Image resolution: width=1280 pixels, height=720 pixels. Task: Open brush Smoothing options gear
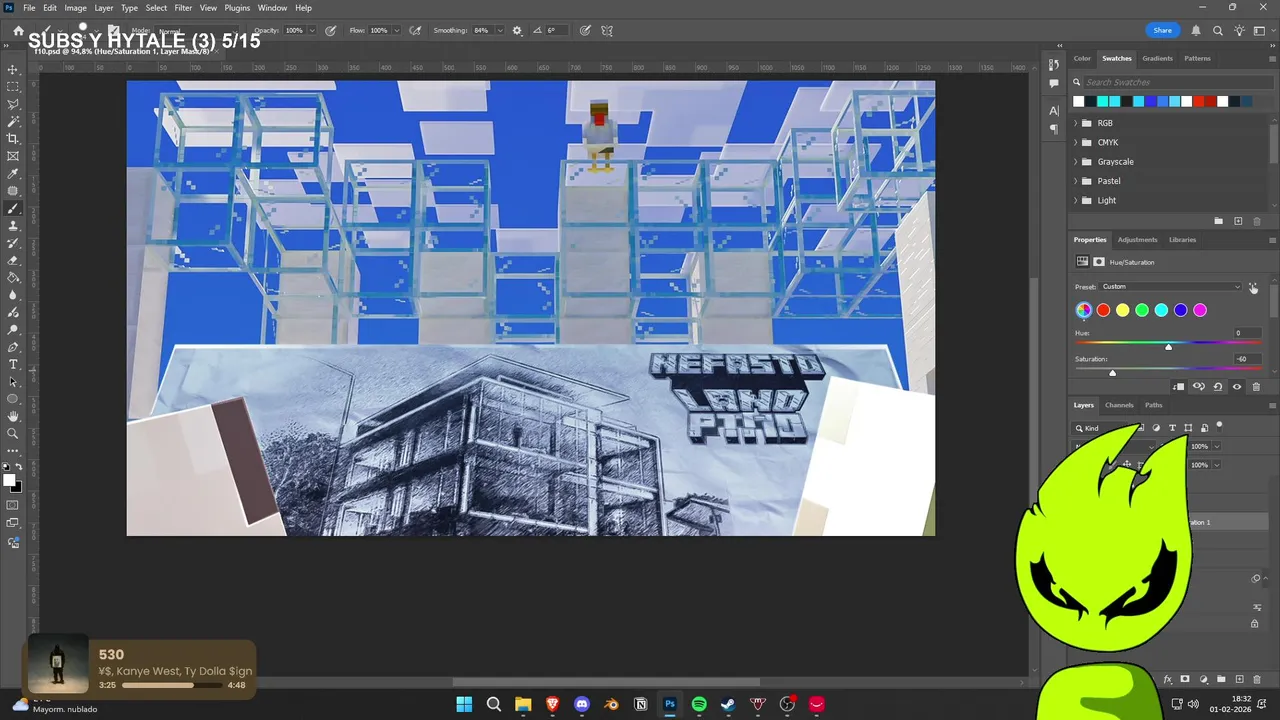(517, 31)
